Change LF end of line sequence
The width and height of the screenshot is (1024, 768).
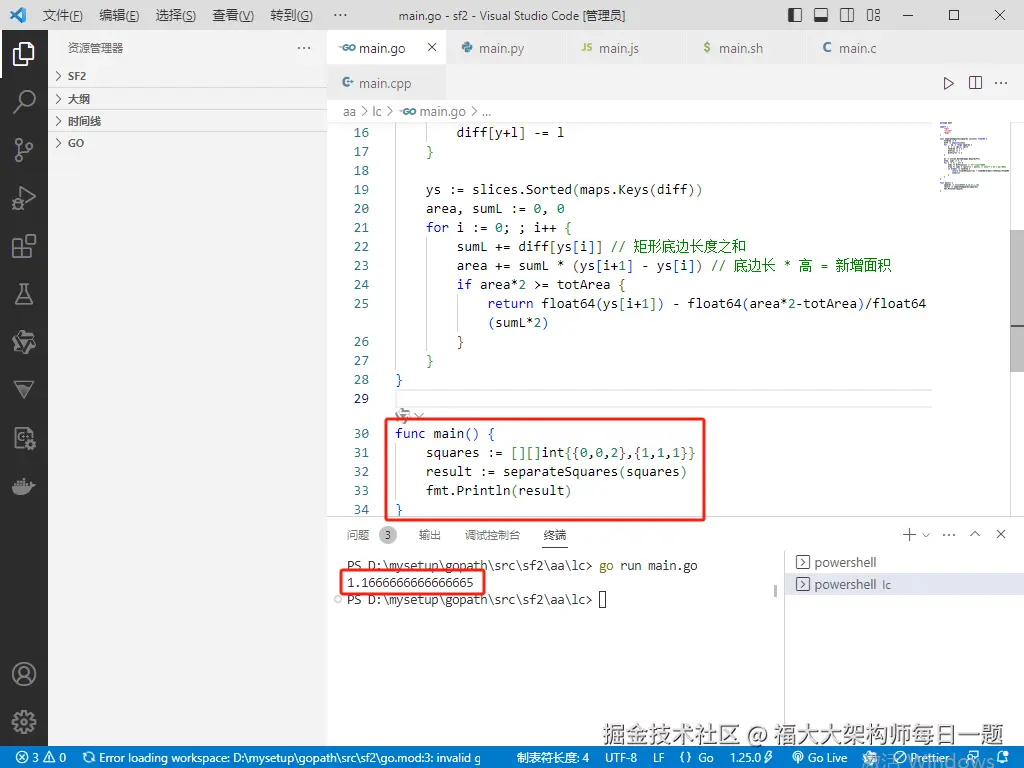point(658,758)
